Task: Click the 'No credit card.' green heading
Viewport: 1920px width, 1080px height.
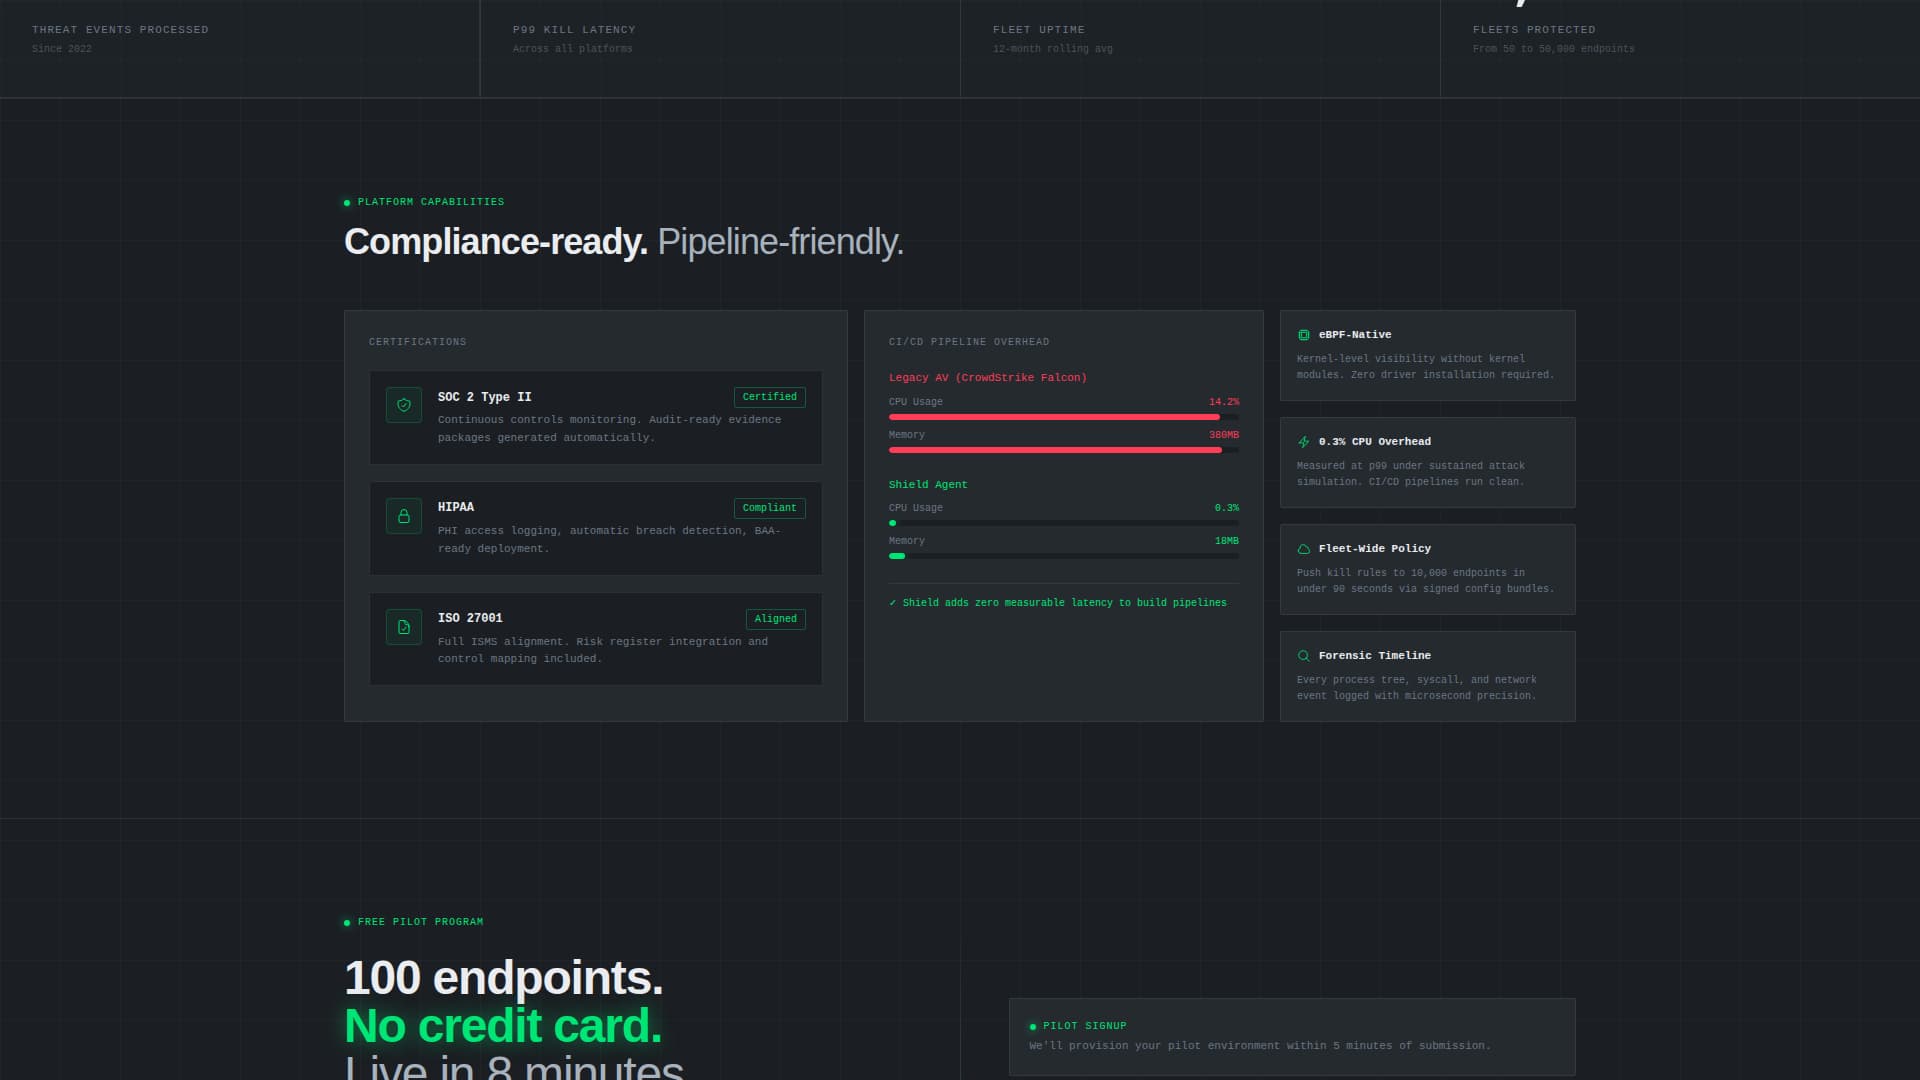Action: click(x=503, y=1026)
